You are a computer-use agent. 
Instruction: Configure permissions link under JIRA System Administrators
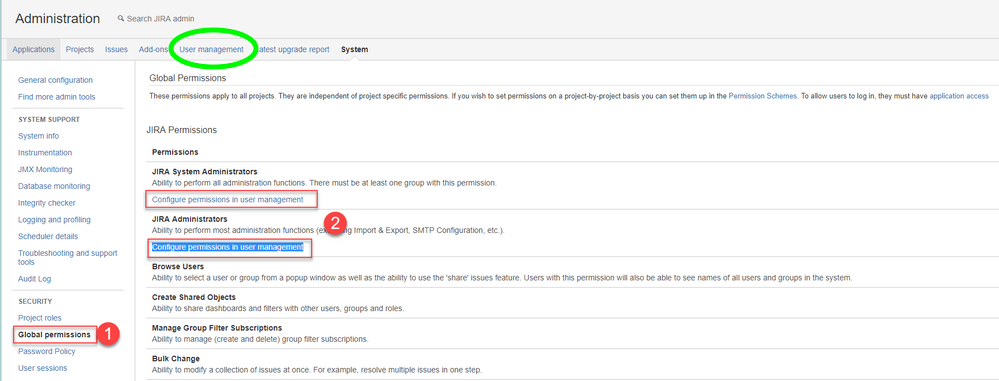[227, 199]
